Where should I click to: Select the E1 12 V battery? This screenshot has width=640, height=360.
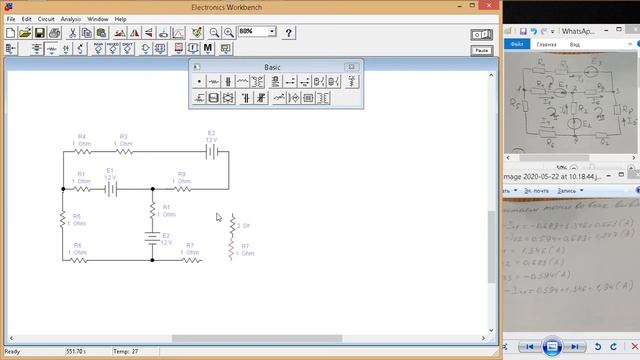pos(111,189)
